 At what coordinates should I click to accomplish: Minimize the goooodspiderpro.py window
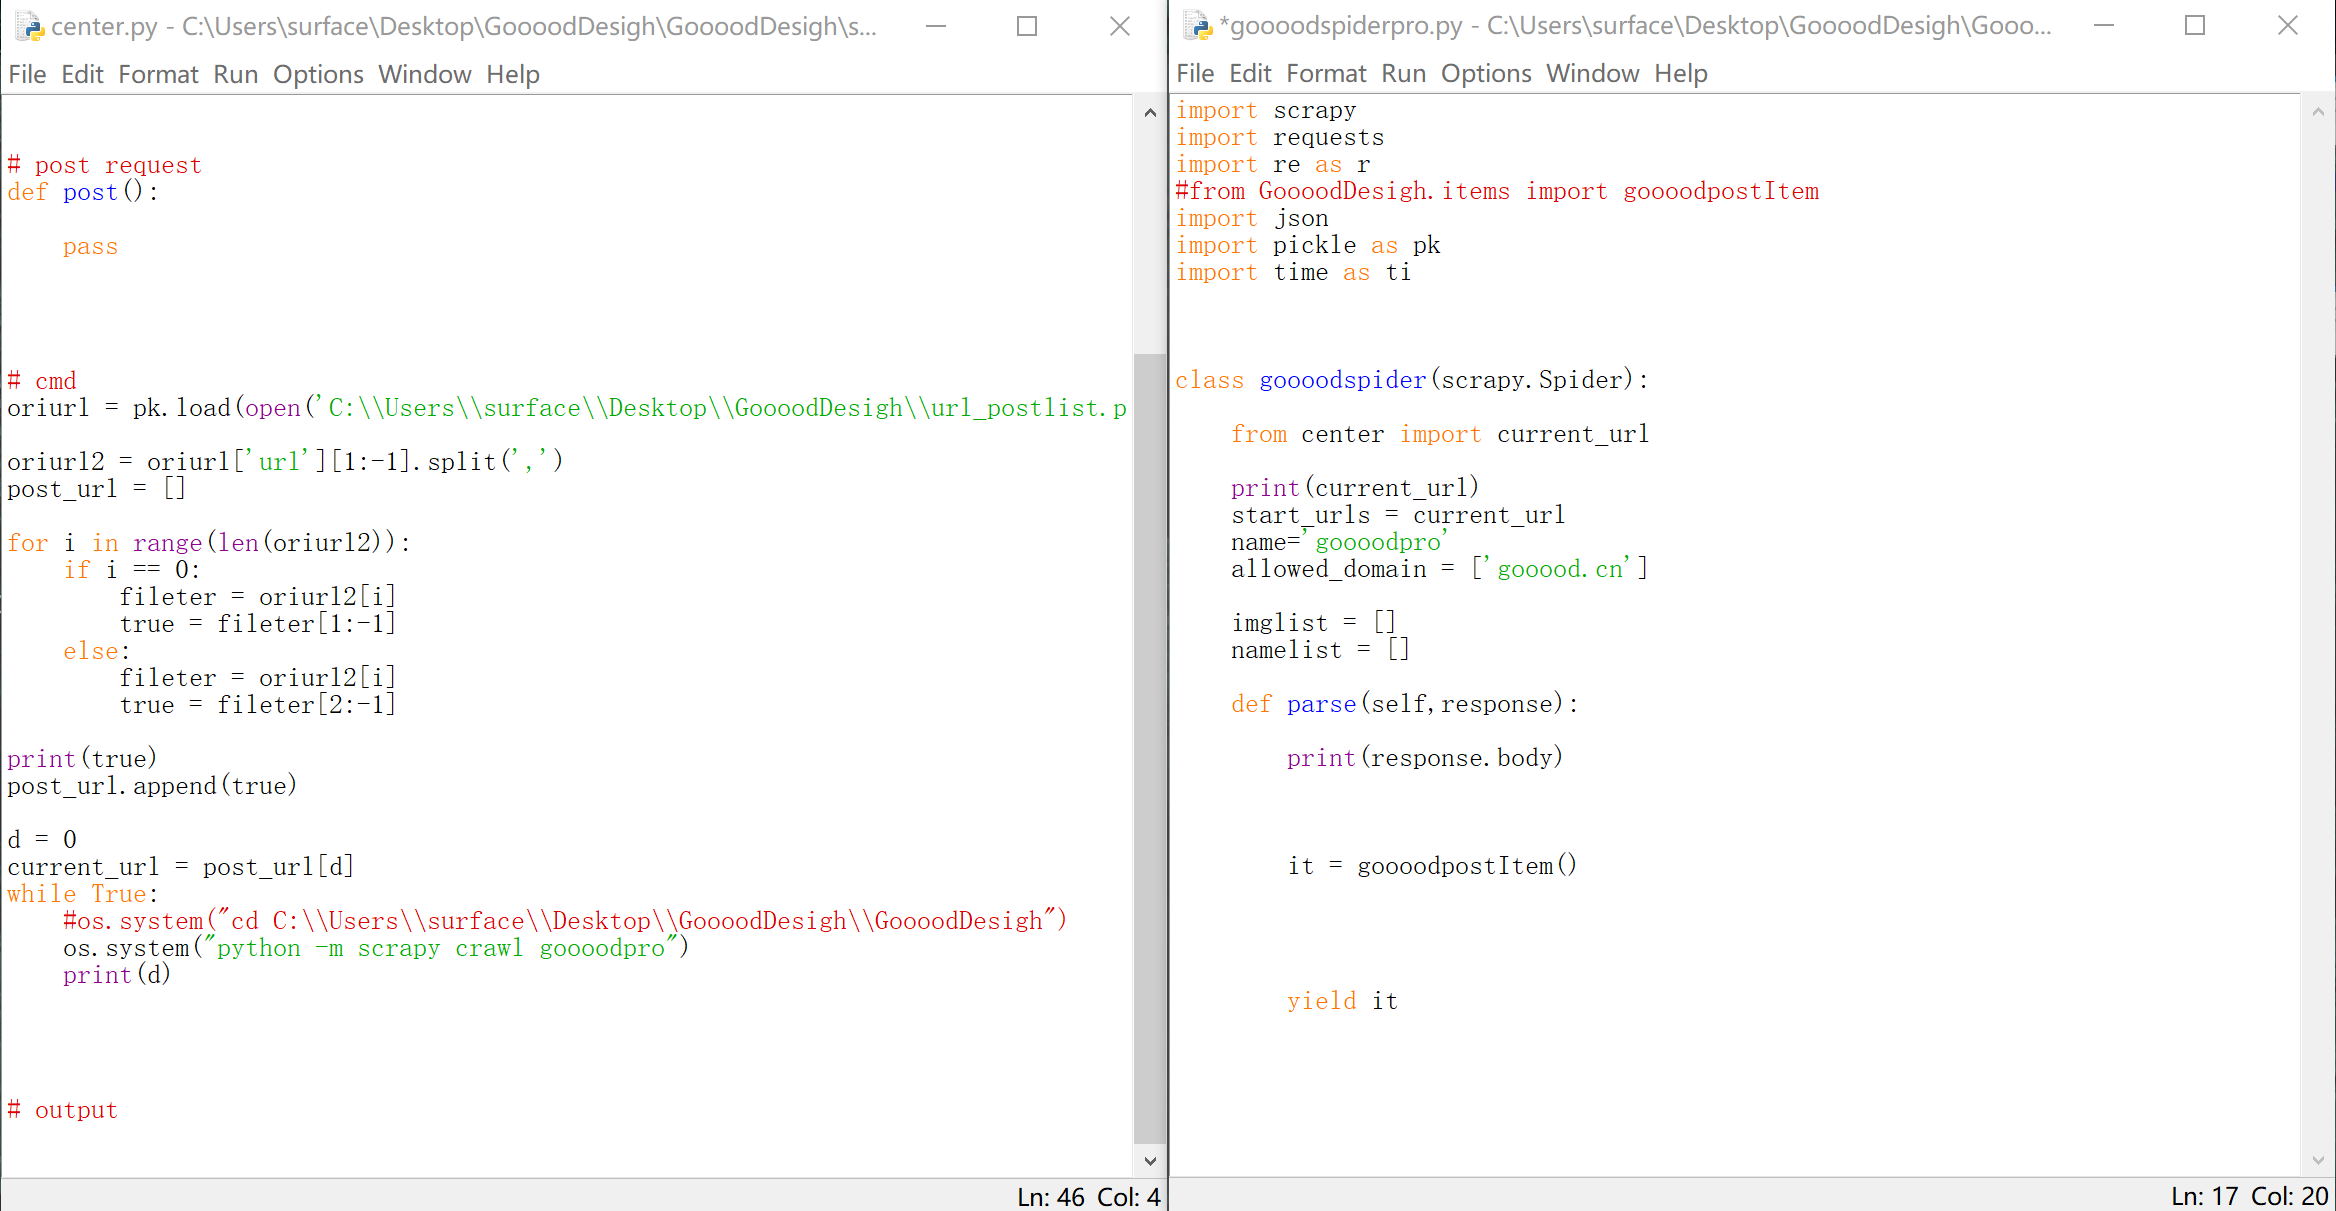click(x=2104, y=25)
